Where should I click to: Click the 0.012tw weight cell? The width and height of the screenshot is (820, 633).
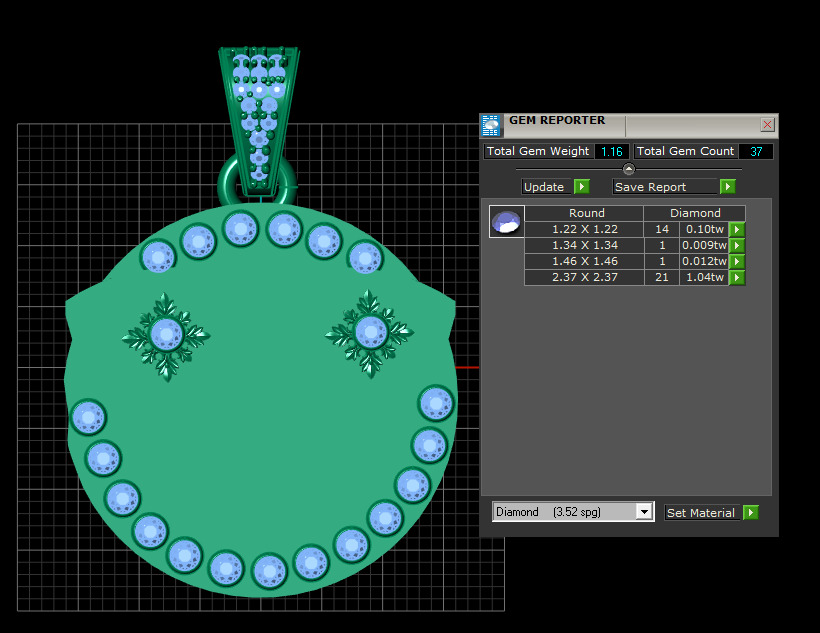click(x=704, y=261)
